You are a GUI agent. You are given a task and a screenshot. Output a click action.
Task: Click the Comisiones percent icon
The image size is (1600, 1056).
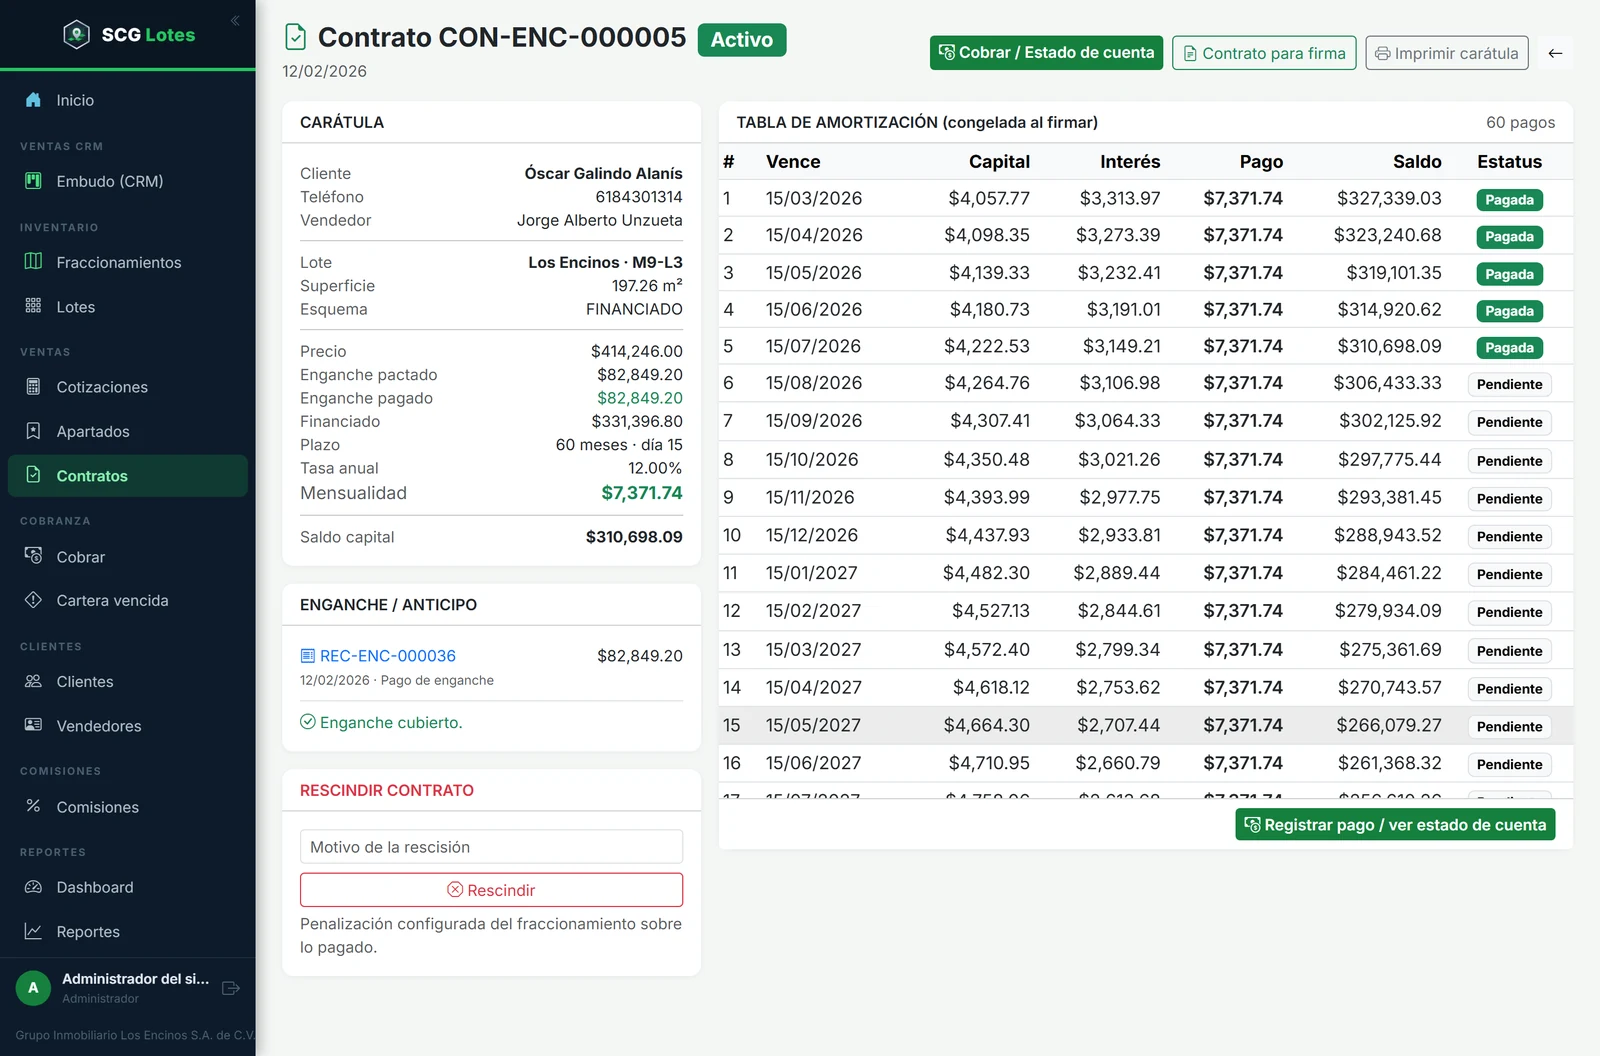tap(33, 806)
